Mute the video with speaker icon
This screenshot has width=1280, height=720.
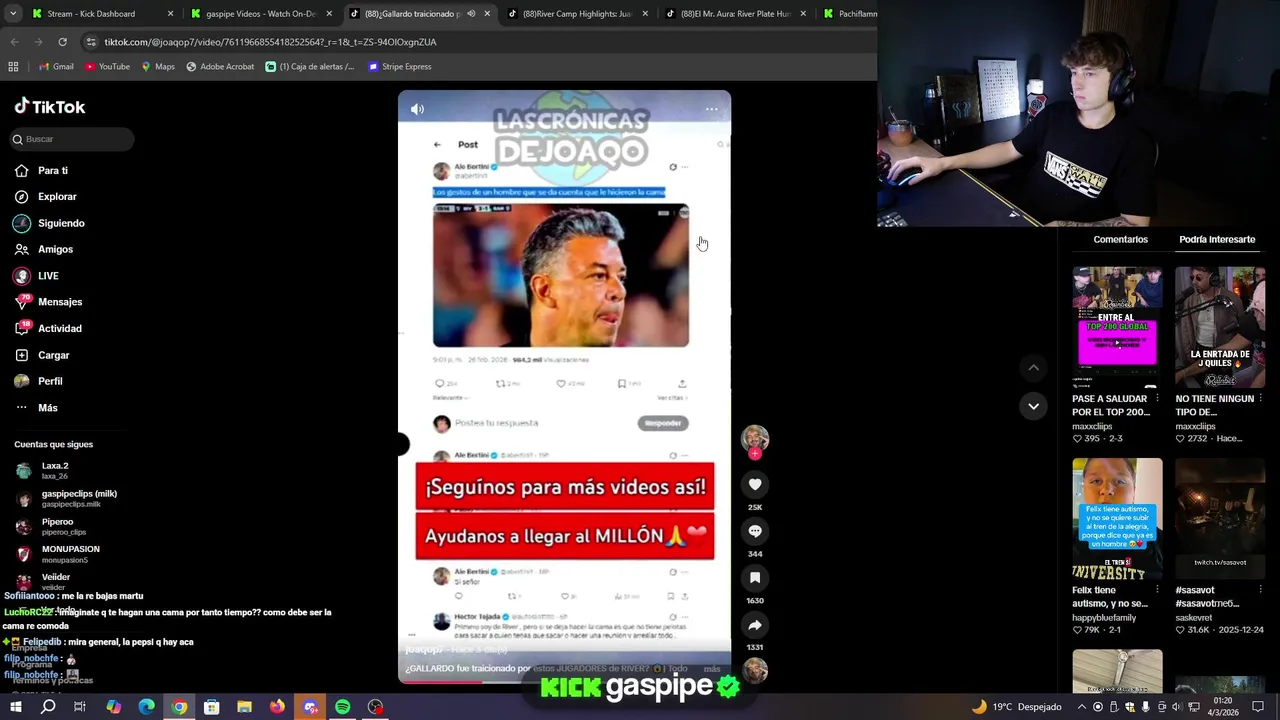tap(417, 109)
